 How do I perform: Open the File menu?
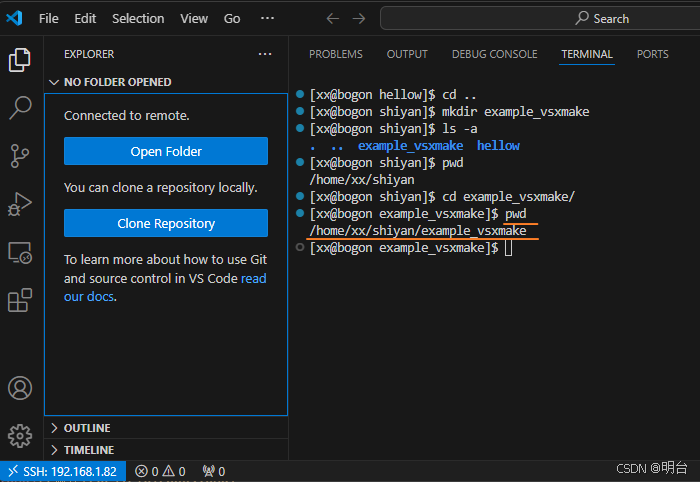click(x=49, y=18)
